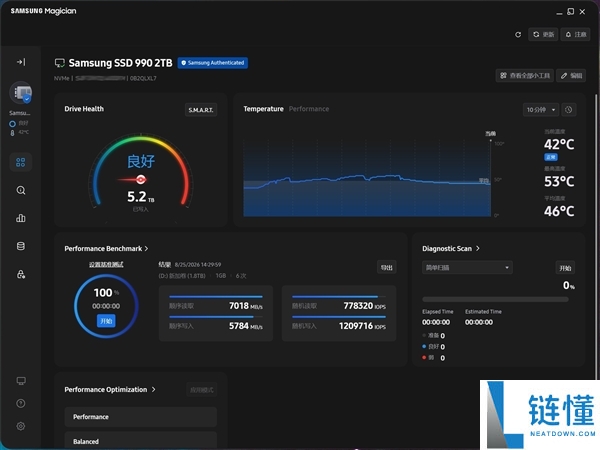The width and height of the screenshot is (600, 450).
Task: Open the dashboard grid icon in sidebar
Action: [21, 162]
